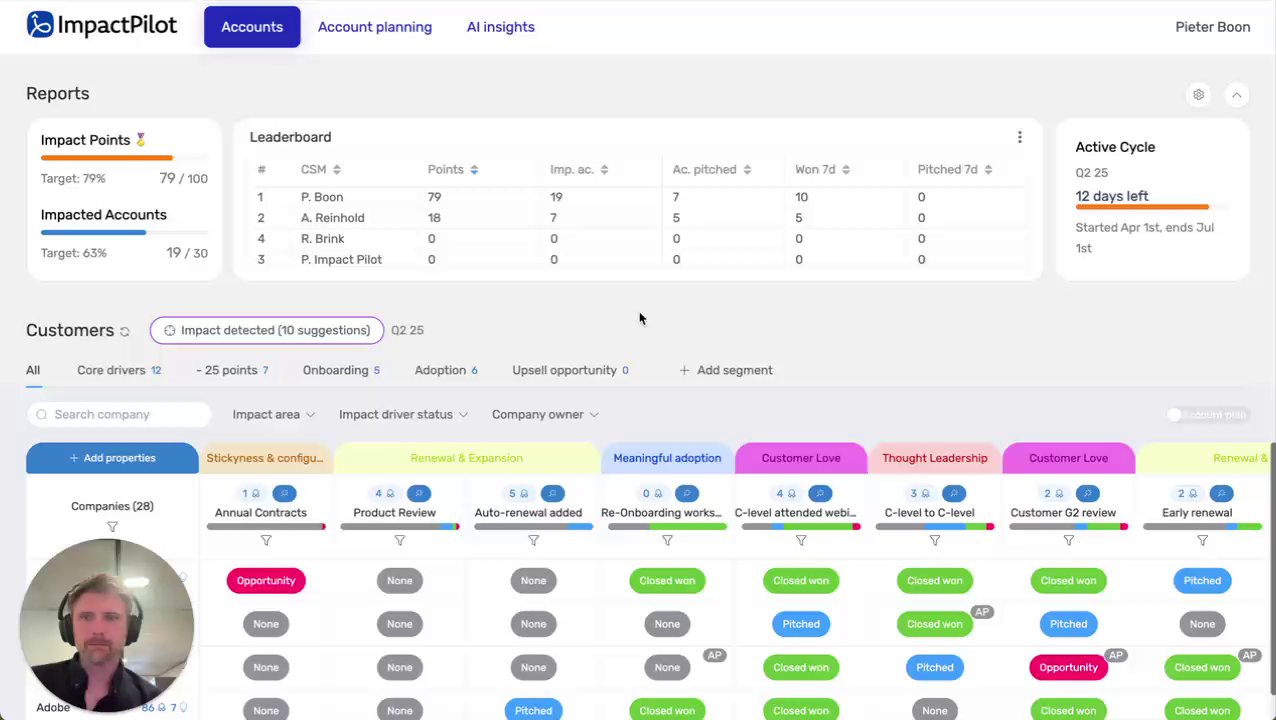Filter the Customer G2 review column
Screen dimensions: 1276x720
pyautogui.click(x=1068, y=540)
